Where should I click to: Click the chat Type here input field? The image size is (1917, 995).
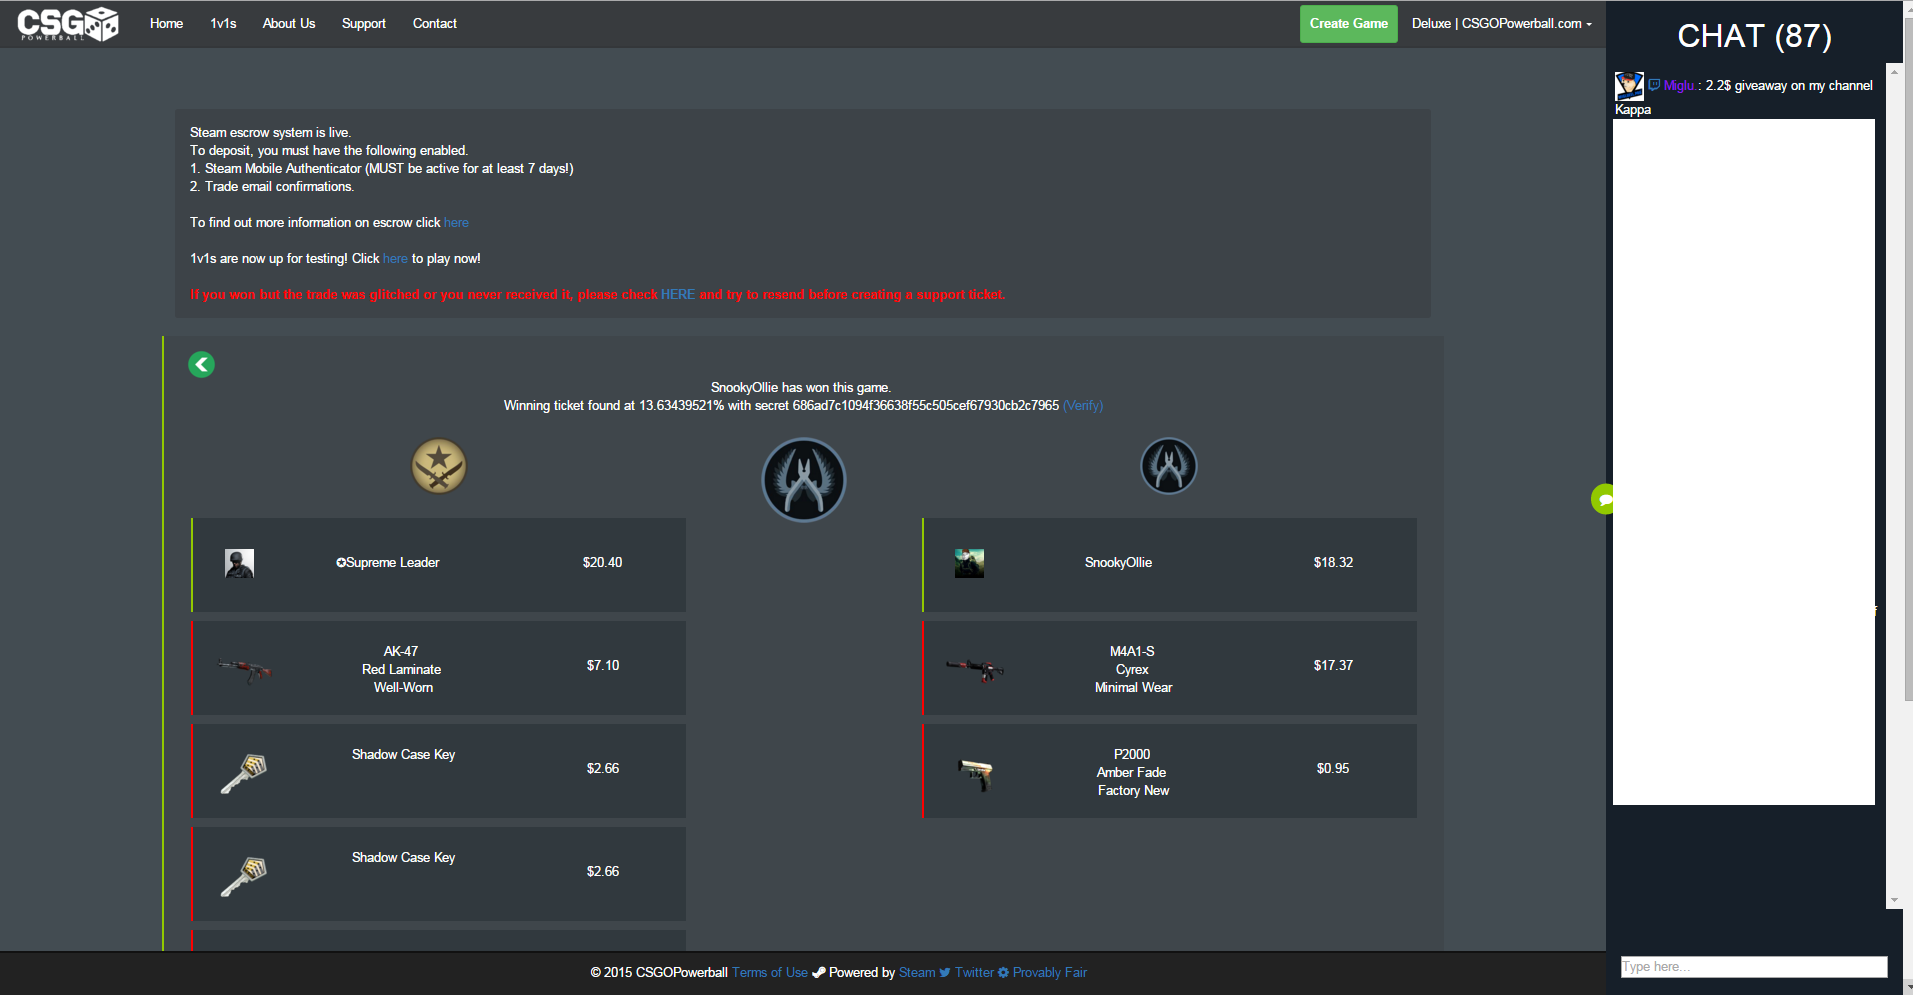pos(1753,967)
